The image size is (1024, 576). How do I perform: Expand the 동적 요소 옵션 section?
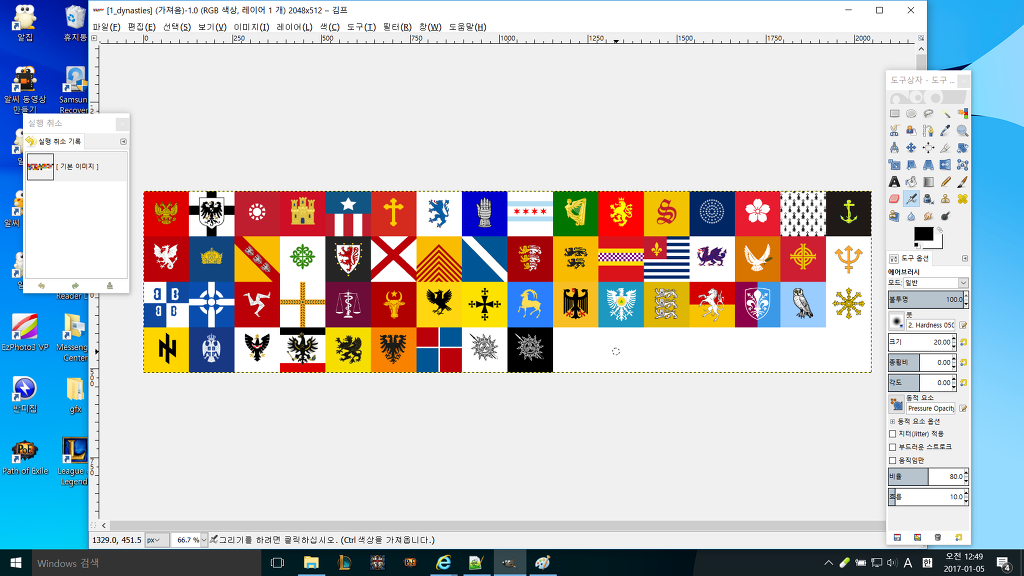coord(893,421)
